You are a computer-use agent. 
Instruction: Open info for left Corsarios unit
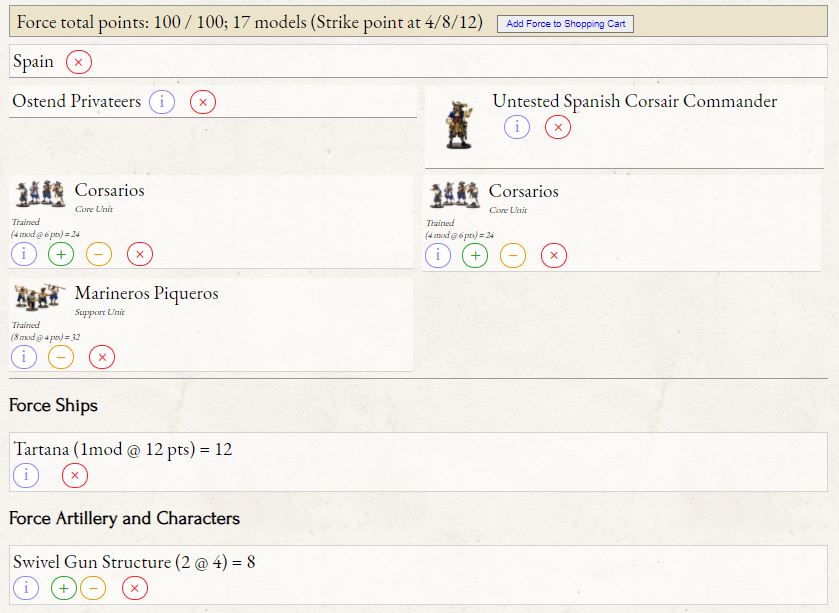pyautogui.click(x=25, y=254)
